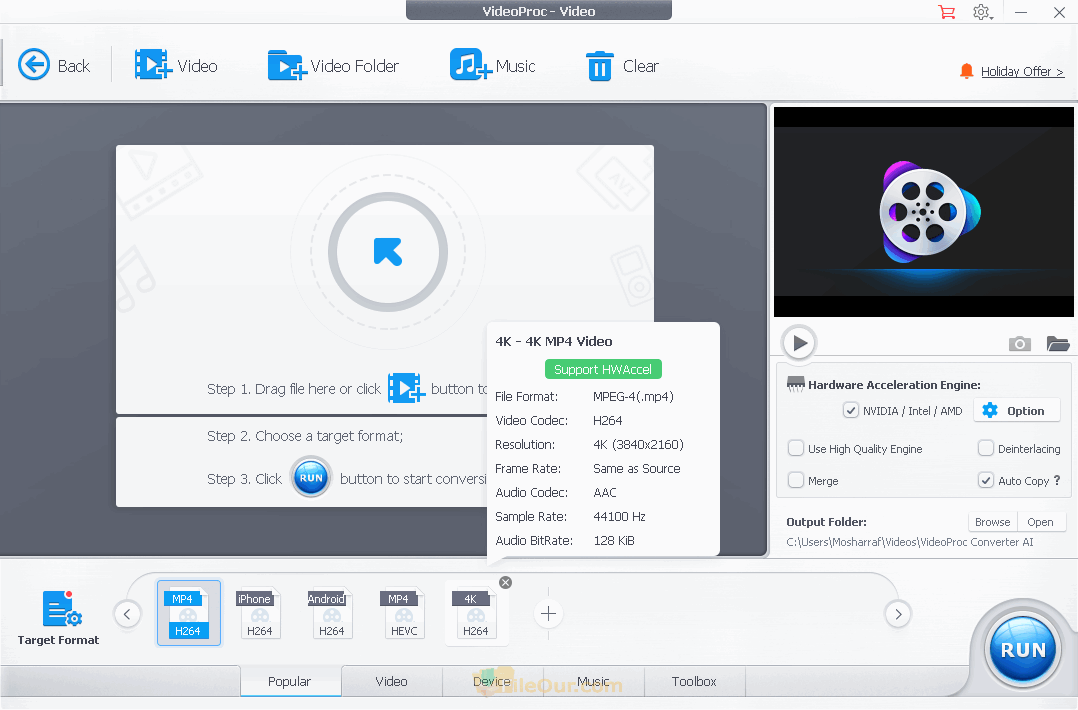Add a new format with the plus button
This screenshot has height=710, width=1078.
pyautogui.click(x=548, y=613)
